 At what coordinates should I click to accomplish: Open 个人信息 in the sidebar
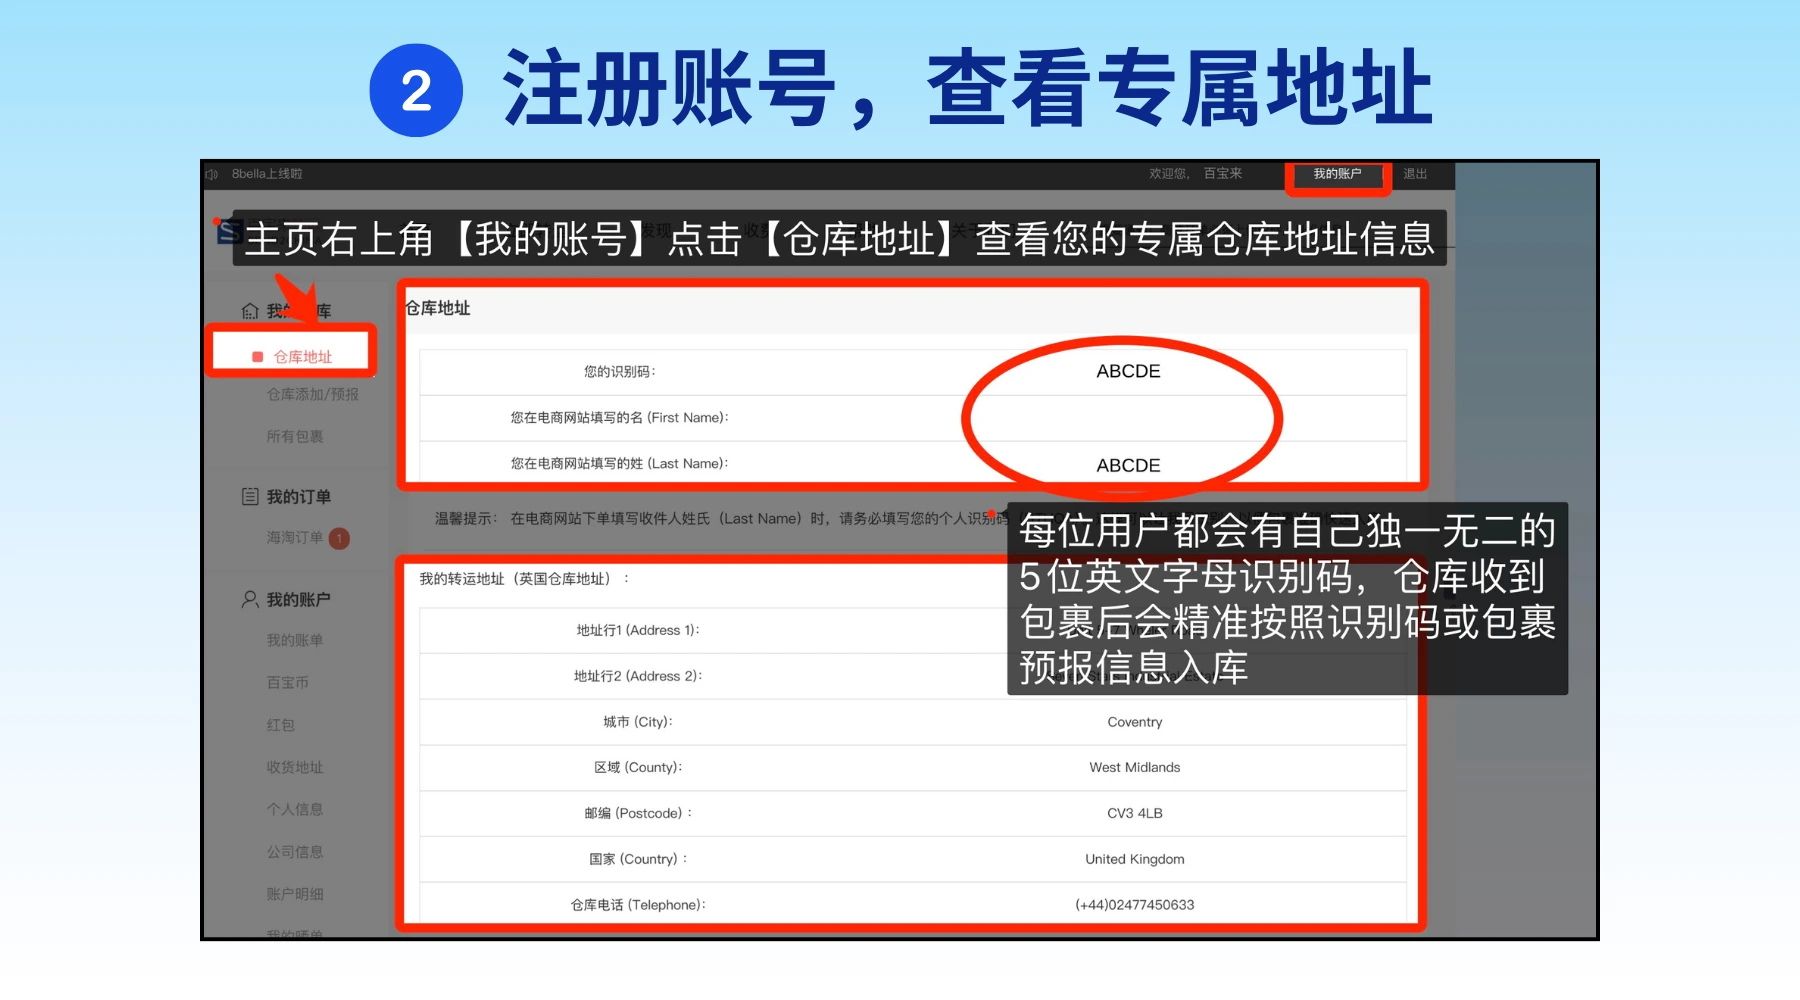pyautogui.click(x=295, y=809)
